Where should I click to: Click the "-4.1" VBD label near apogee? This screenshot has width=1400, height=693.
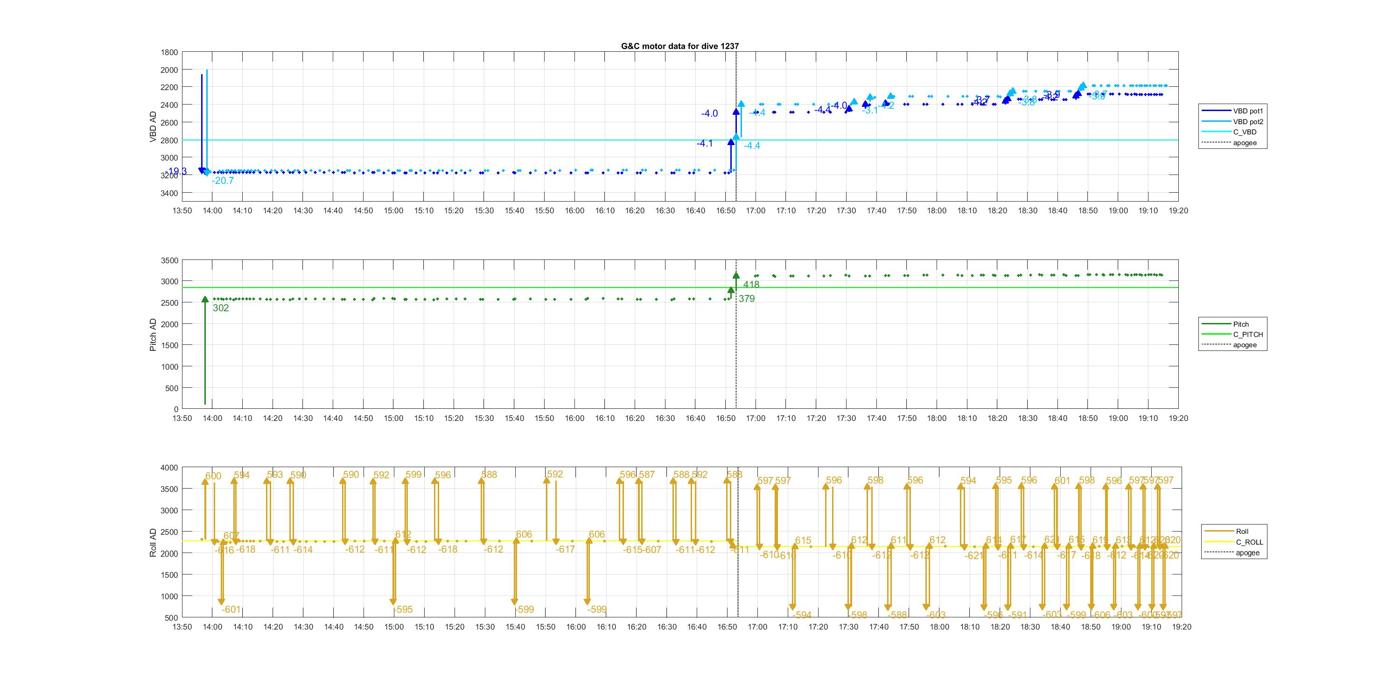click(x=705, y=144)
